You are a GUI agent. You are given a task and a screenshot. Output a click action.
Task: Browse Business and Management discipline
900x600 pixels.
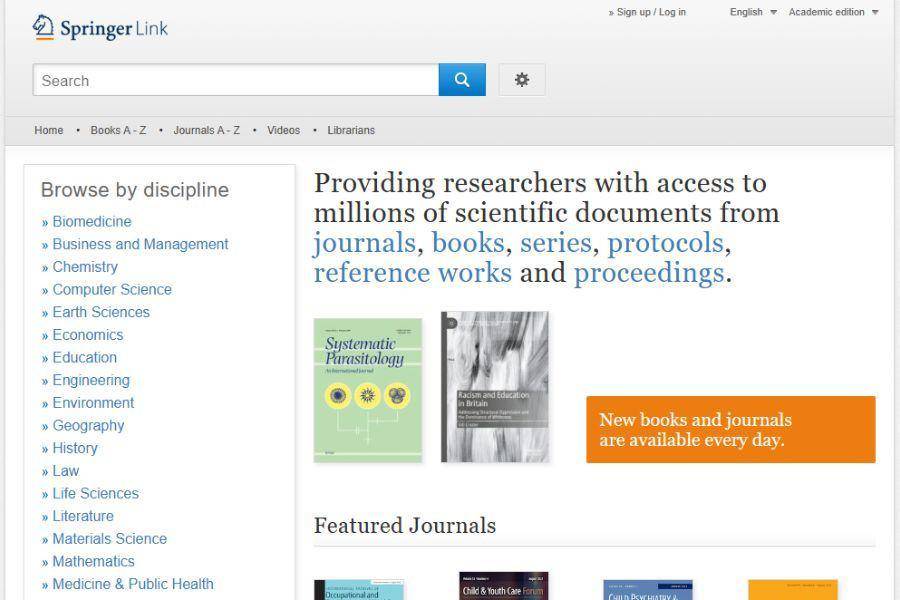click(x=140, y=244)
